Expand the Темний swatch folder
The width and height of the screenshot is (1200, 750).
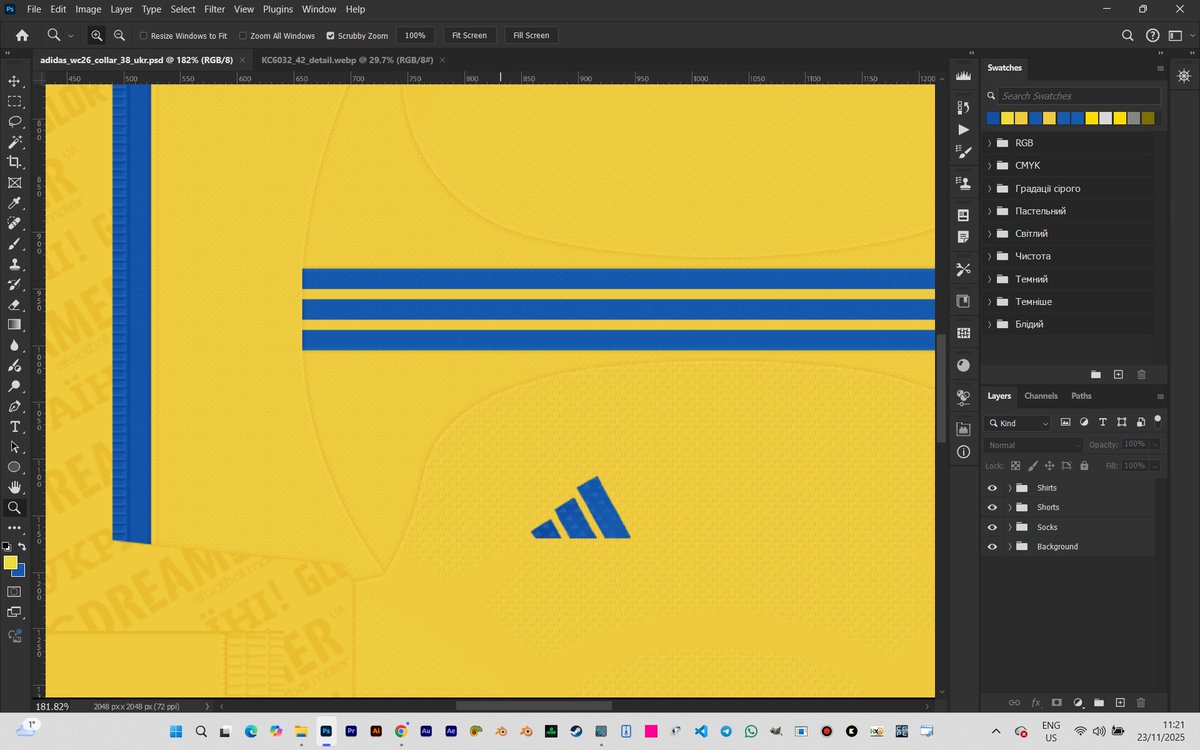(990, 279)
